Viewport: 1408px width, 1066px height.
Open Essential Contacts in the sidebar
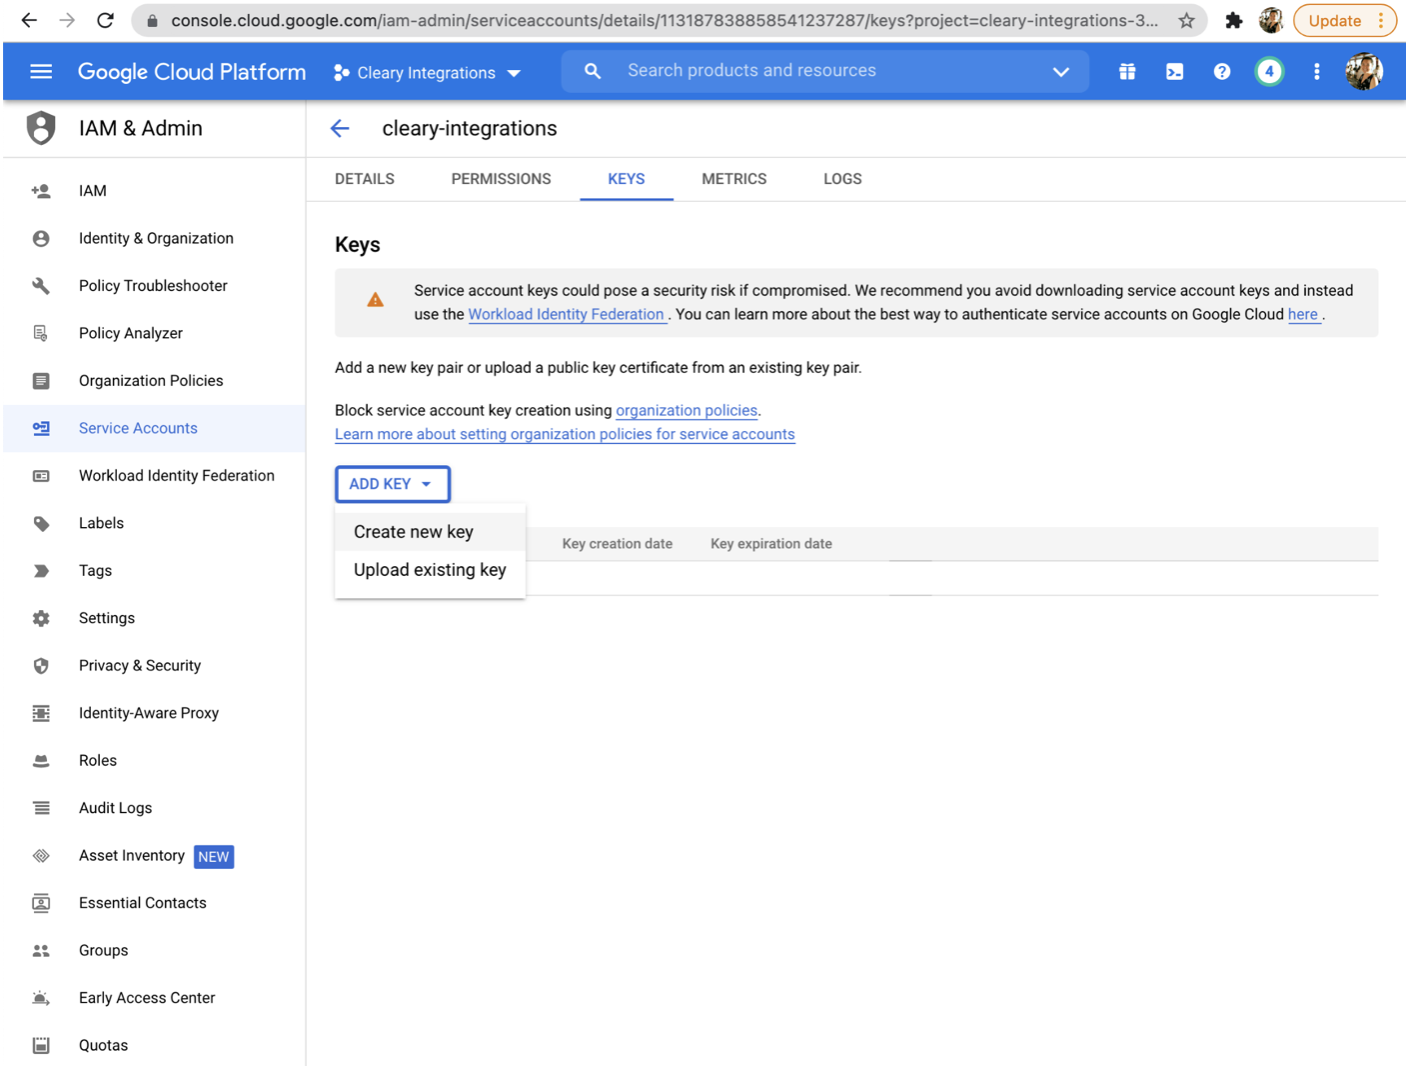(x=155, y=903)
